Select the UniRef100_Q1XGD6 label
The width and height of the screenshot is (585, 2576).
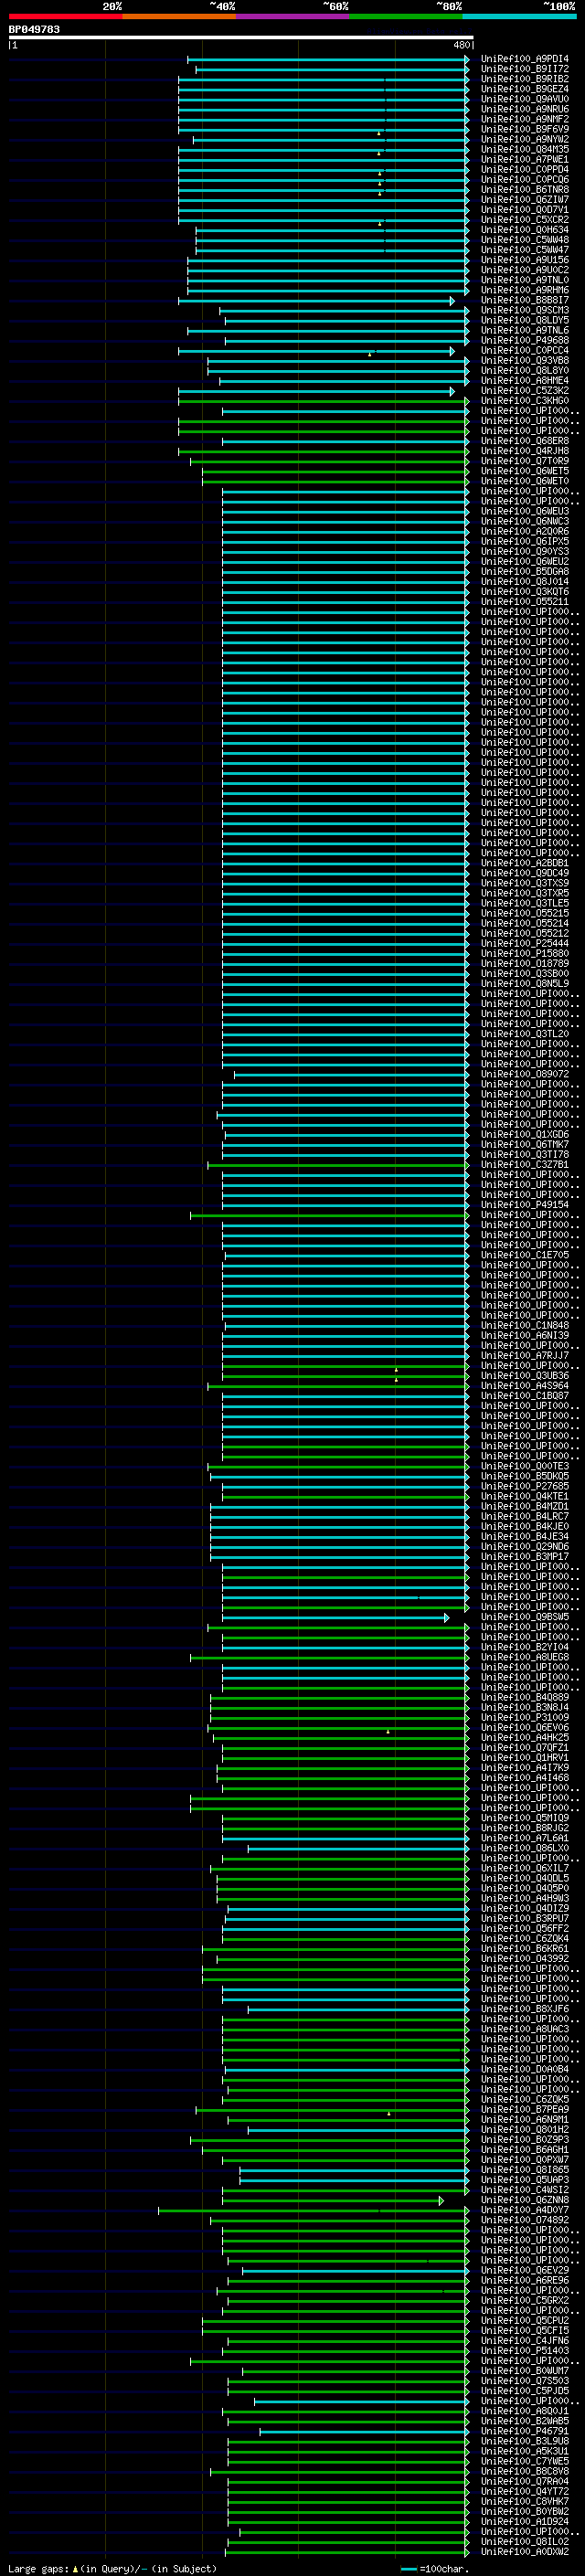(525, 1135)
